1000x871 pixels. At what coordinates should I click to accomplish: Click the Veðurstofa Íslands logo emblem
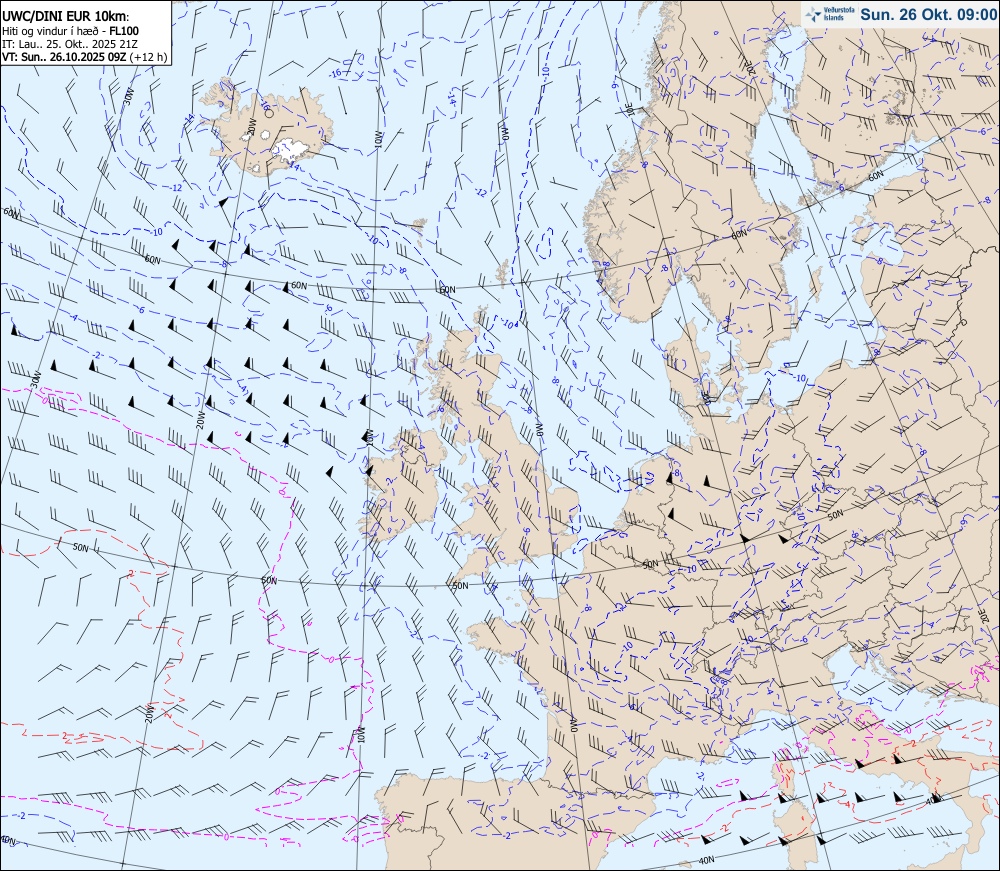(x=813, y=13)
